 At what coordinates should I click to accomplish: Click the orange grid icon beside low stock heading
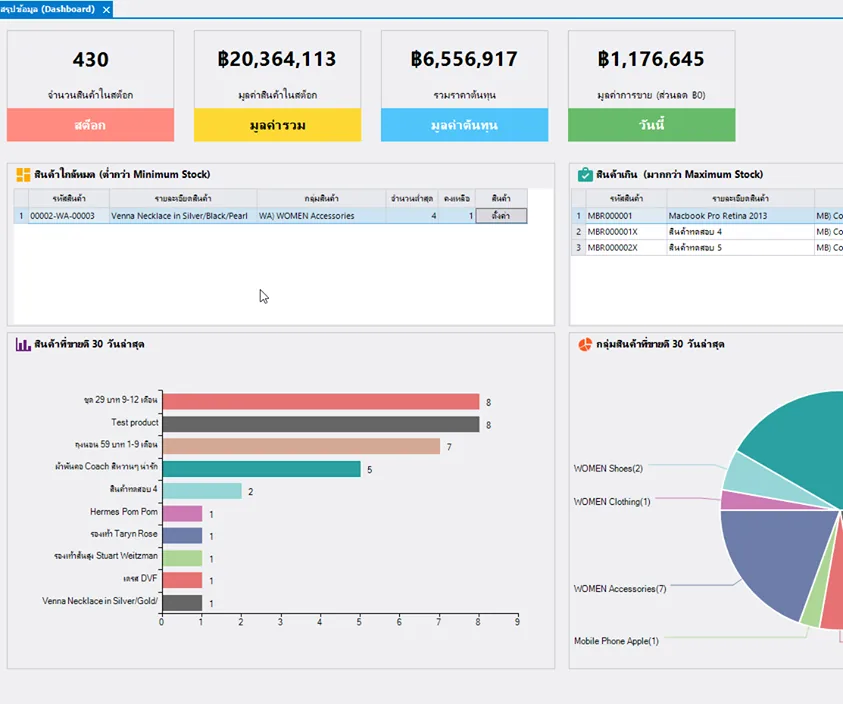(23, 175)
